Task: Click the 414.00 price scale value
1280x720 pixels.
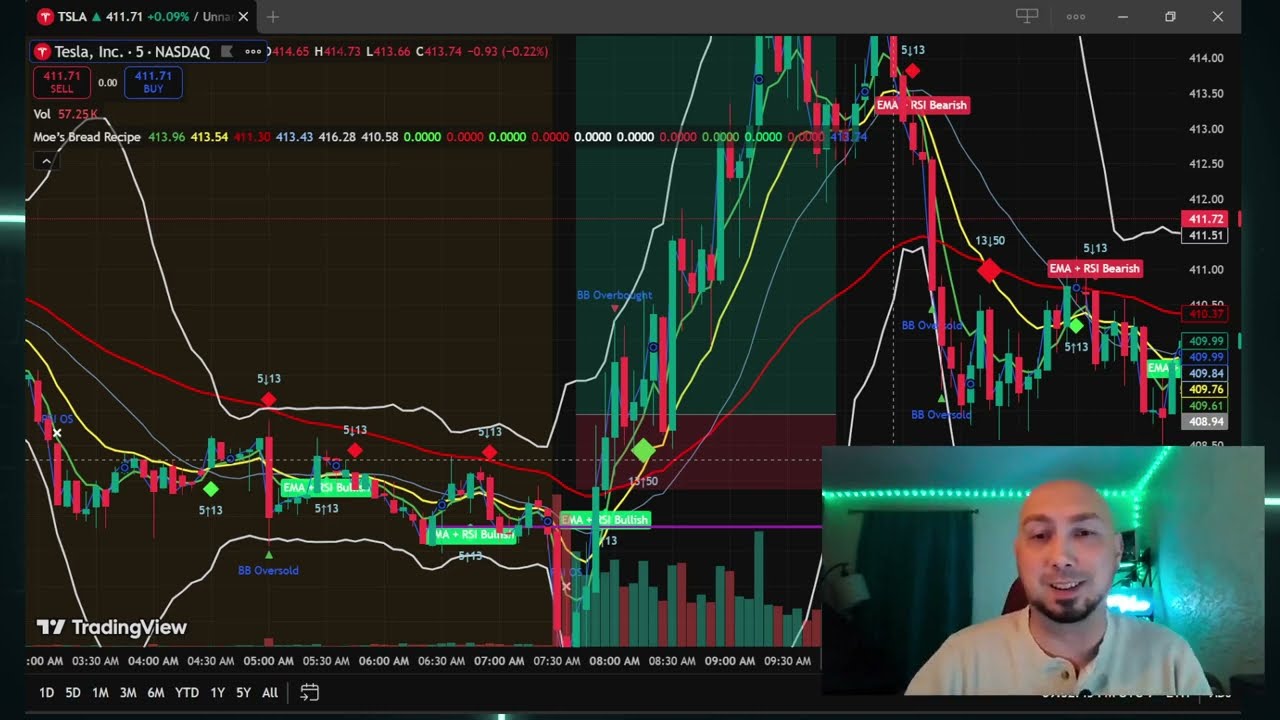Action: tap(1207, 58)
